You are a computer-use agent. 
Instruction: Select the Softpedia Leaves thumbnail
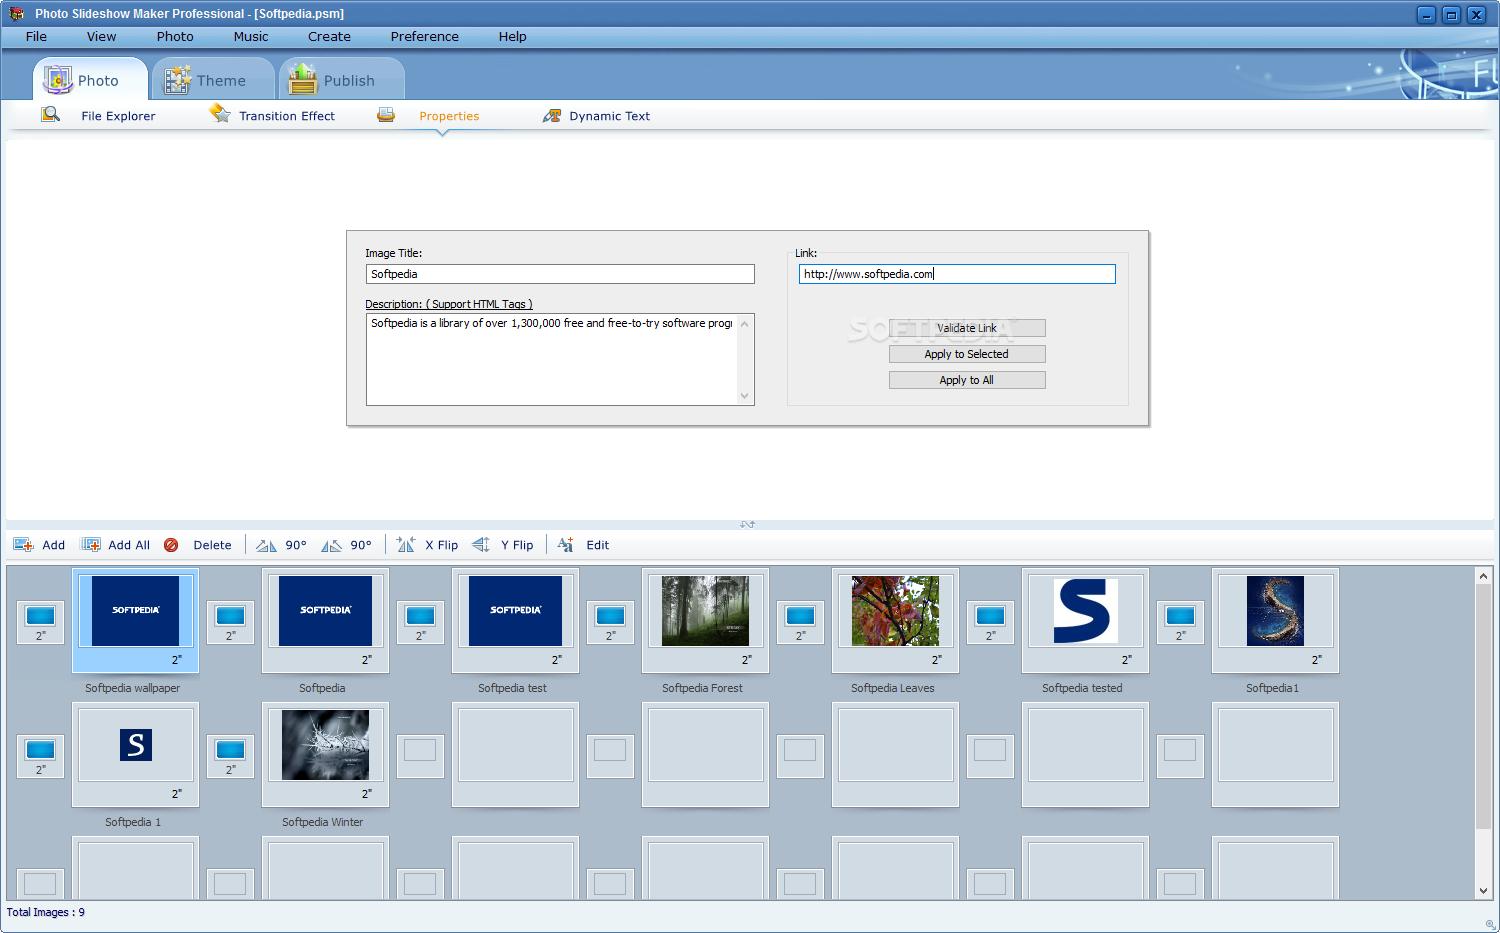pyautogui.click(x=895, y=621)
